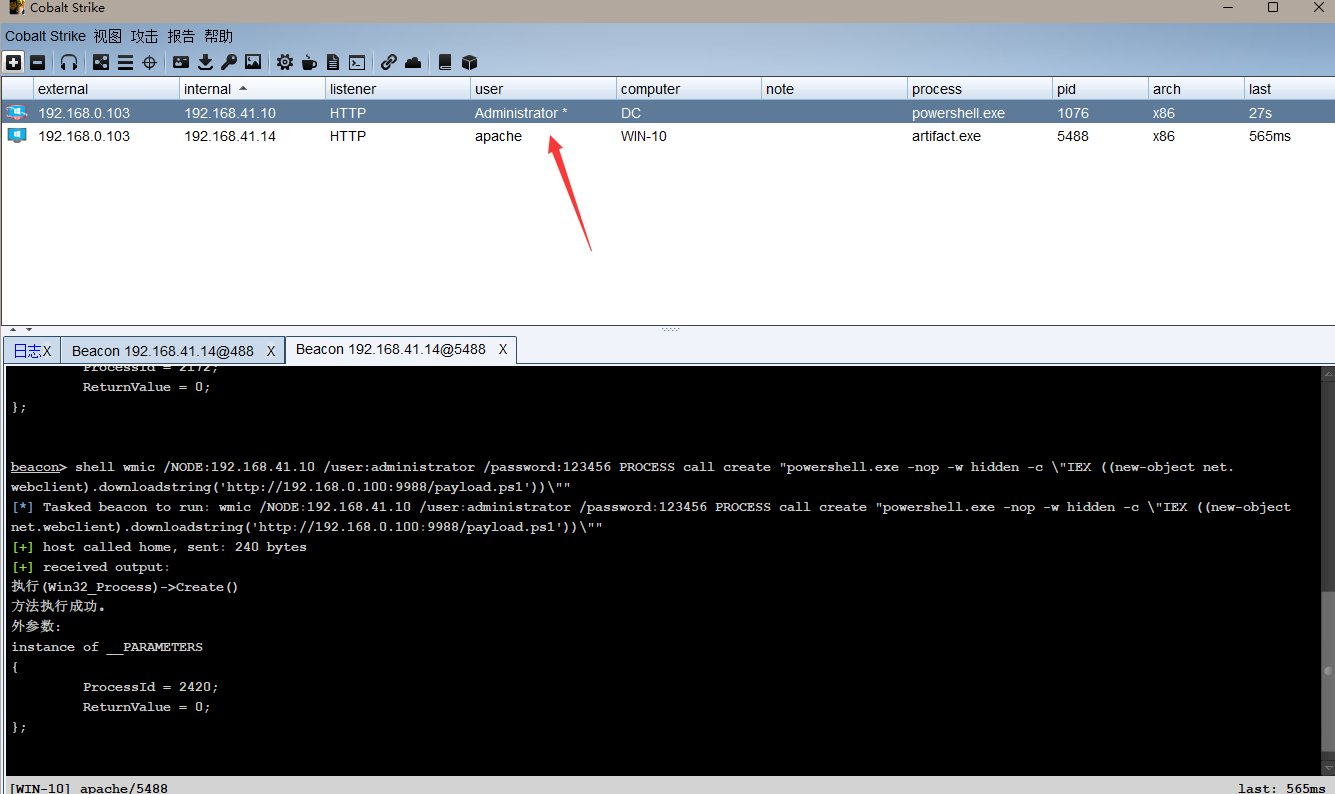Sort sessions by the internal column header

coord(252,89)
